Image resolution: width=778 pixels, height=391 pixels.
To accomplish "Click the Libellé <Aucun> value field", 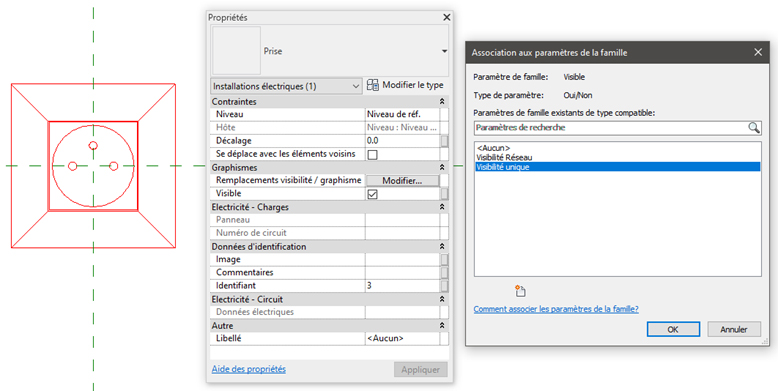I will 402,338.
